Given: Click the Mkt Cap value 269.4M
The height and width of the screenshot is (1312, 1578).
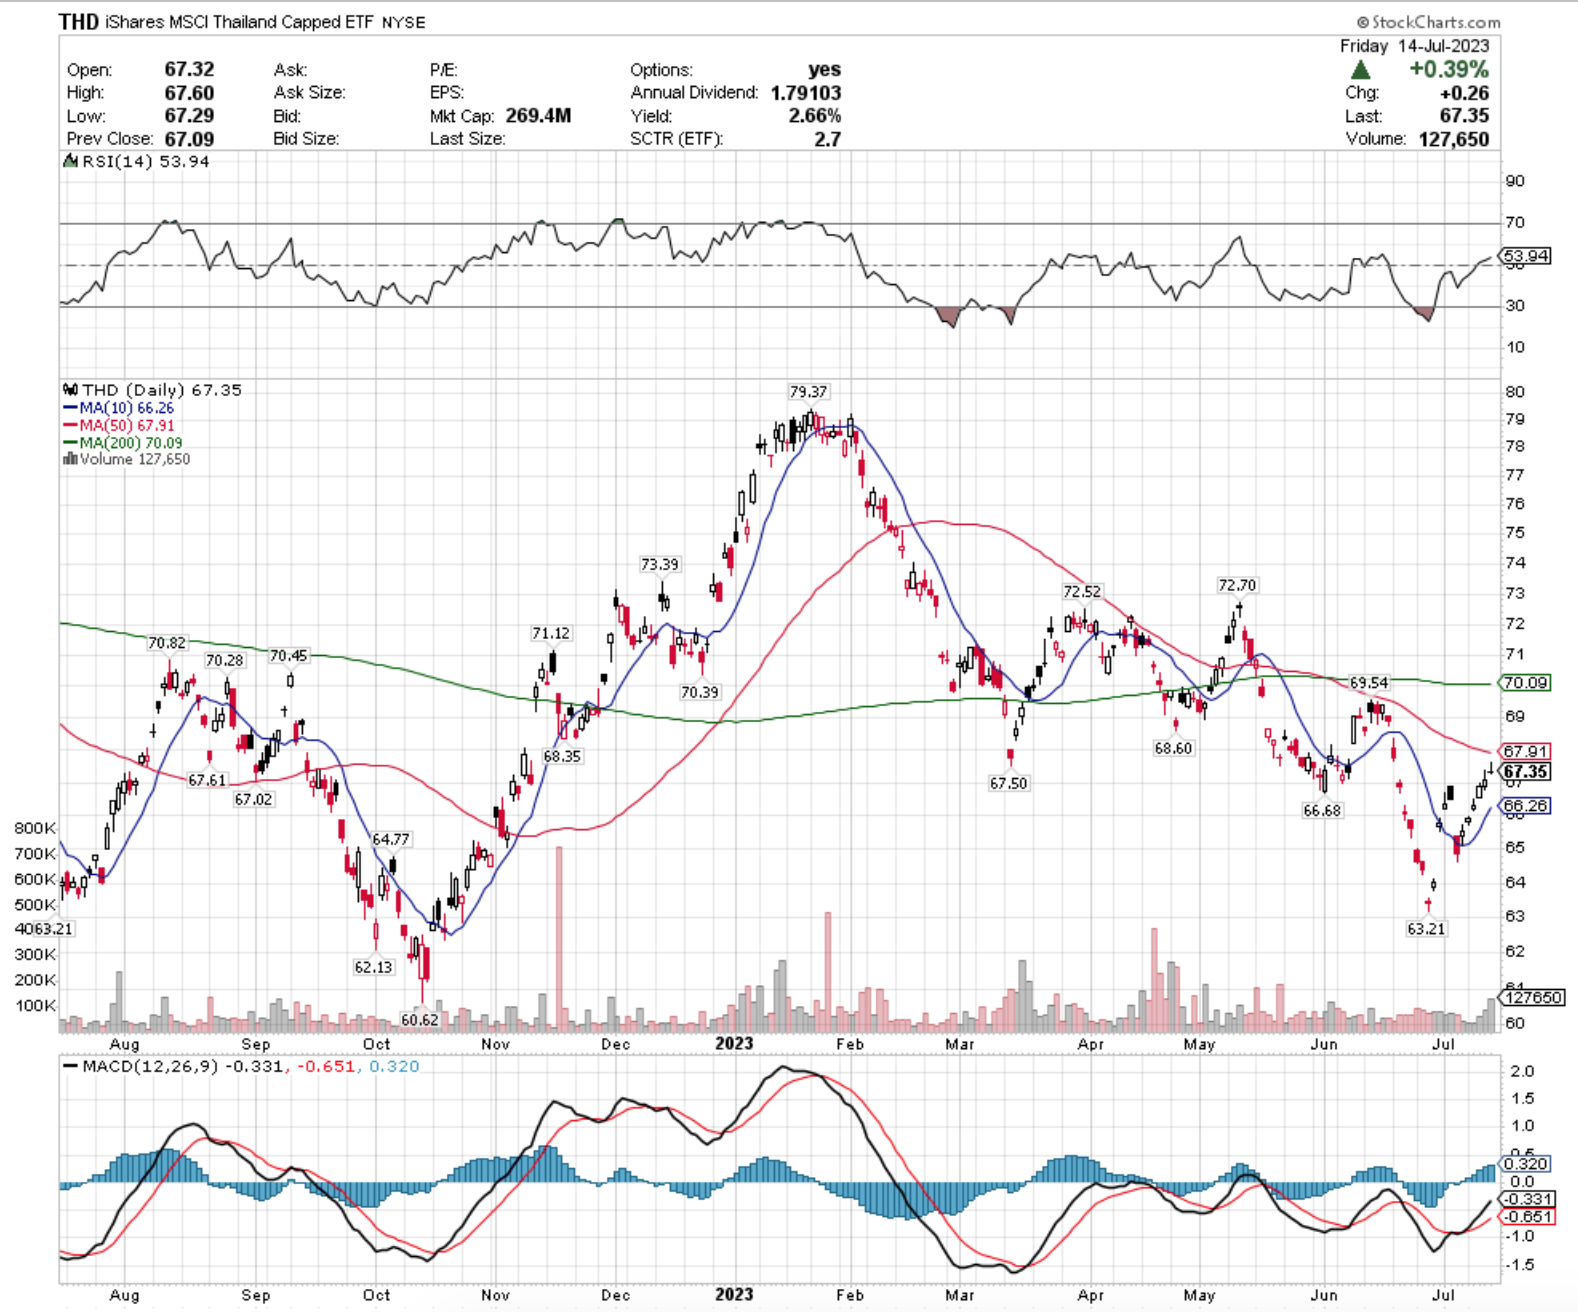Looking at the screenshot, I should (538, 116).
